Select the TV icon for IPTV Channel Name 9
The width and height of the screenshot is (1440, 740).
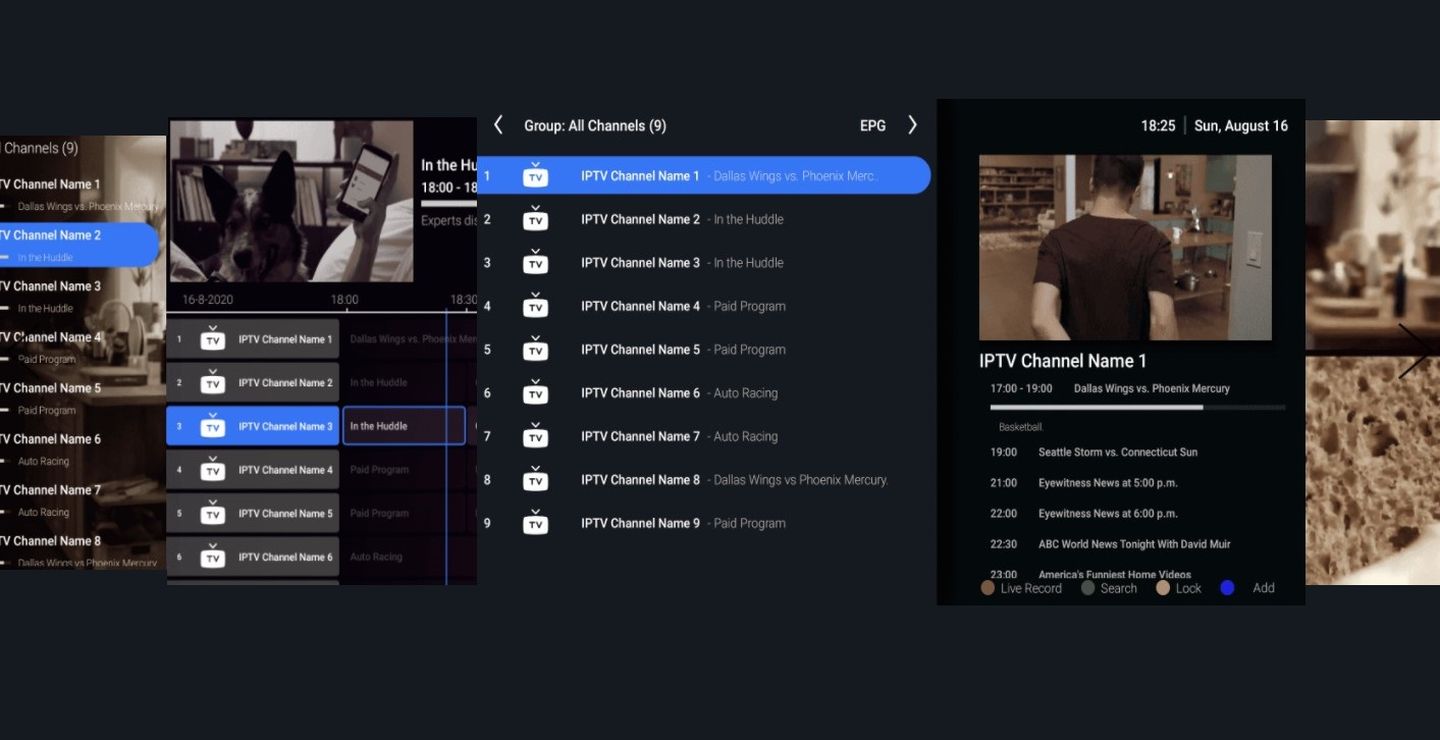[536, 522]
